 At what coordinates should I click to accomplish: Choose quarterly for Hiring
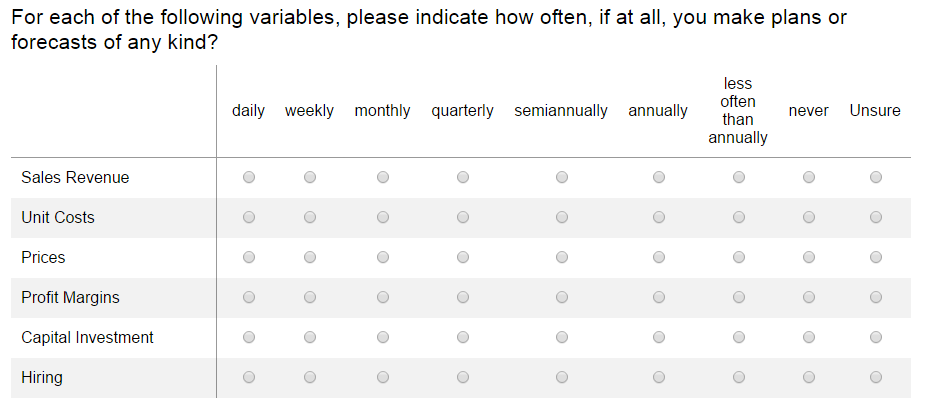click(463, 377)
